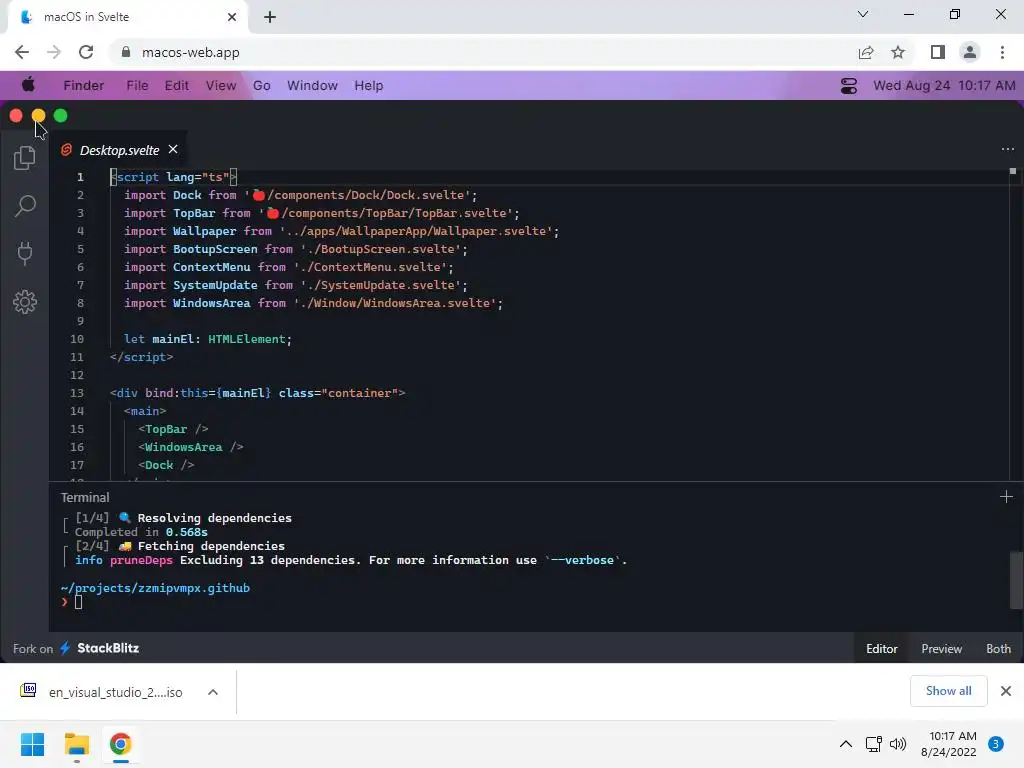This screenshot has height=768, width=1024.
Task: Toggle the Chrome side panel icon
Action: click(938, 52)
